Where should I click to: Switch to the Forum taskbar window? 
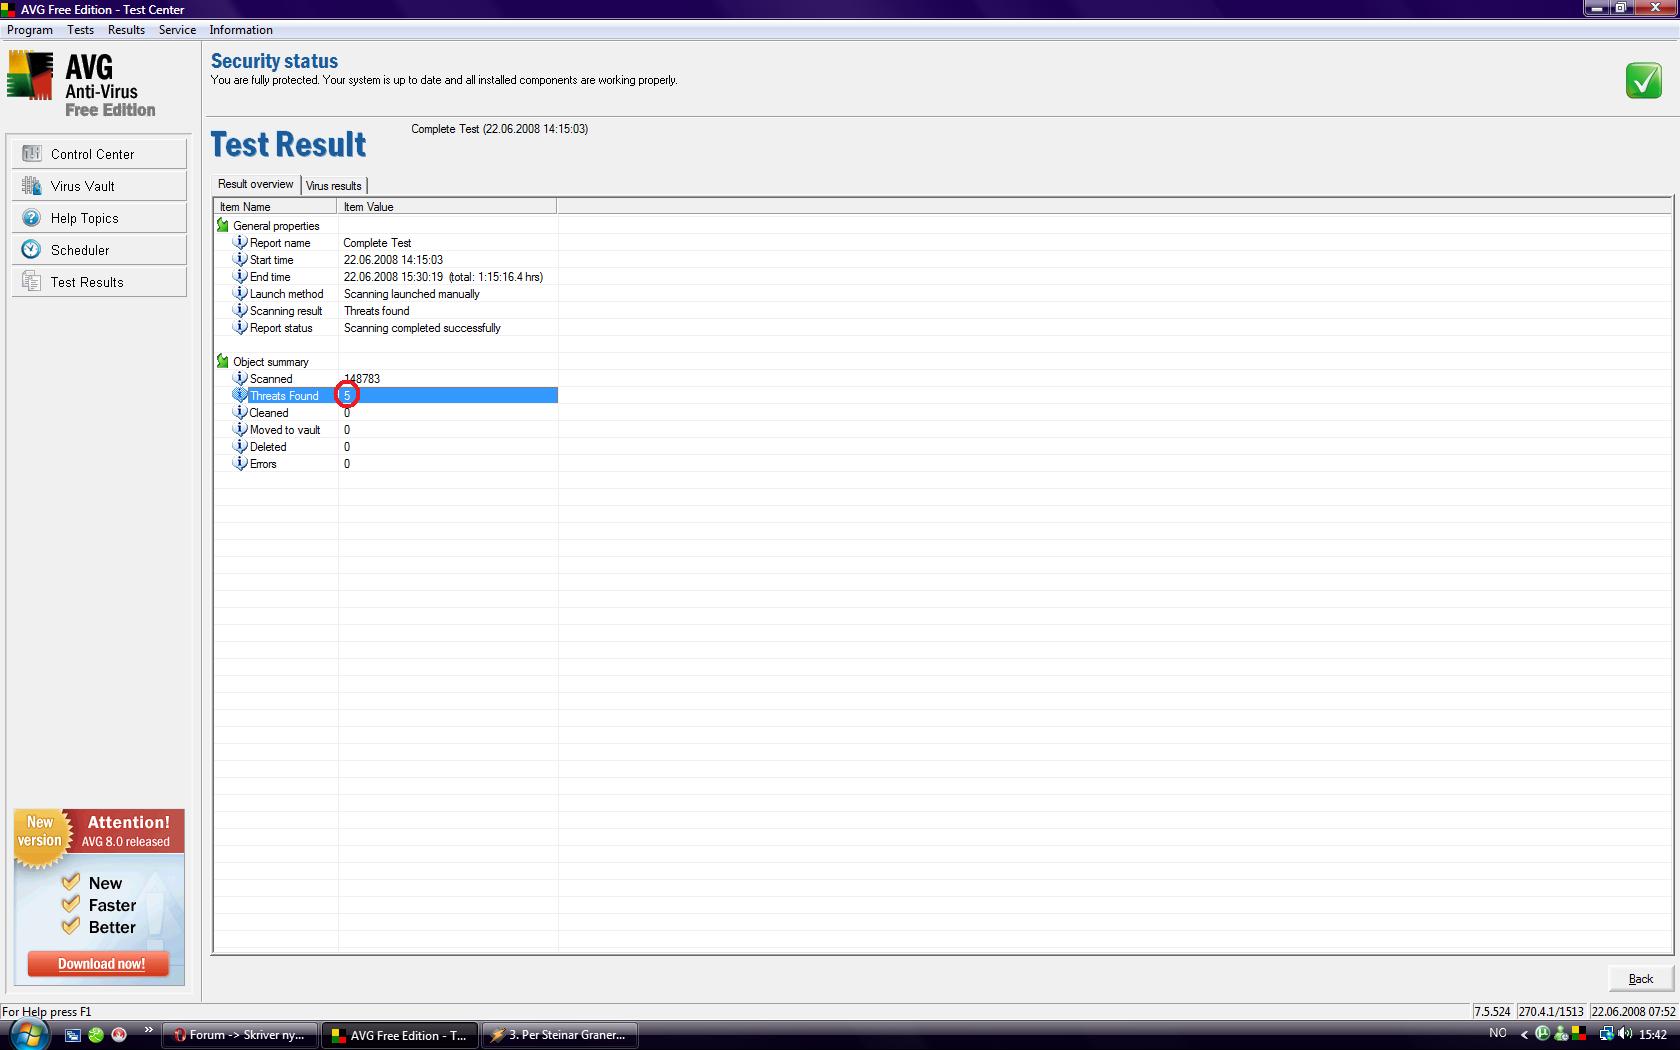240,1035
